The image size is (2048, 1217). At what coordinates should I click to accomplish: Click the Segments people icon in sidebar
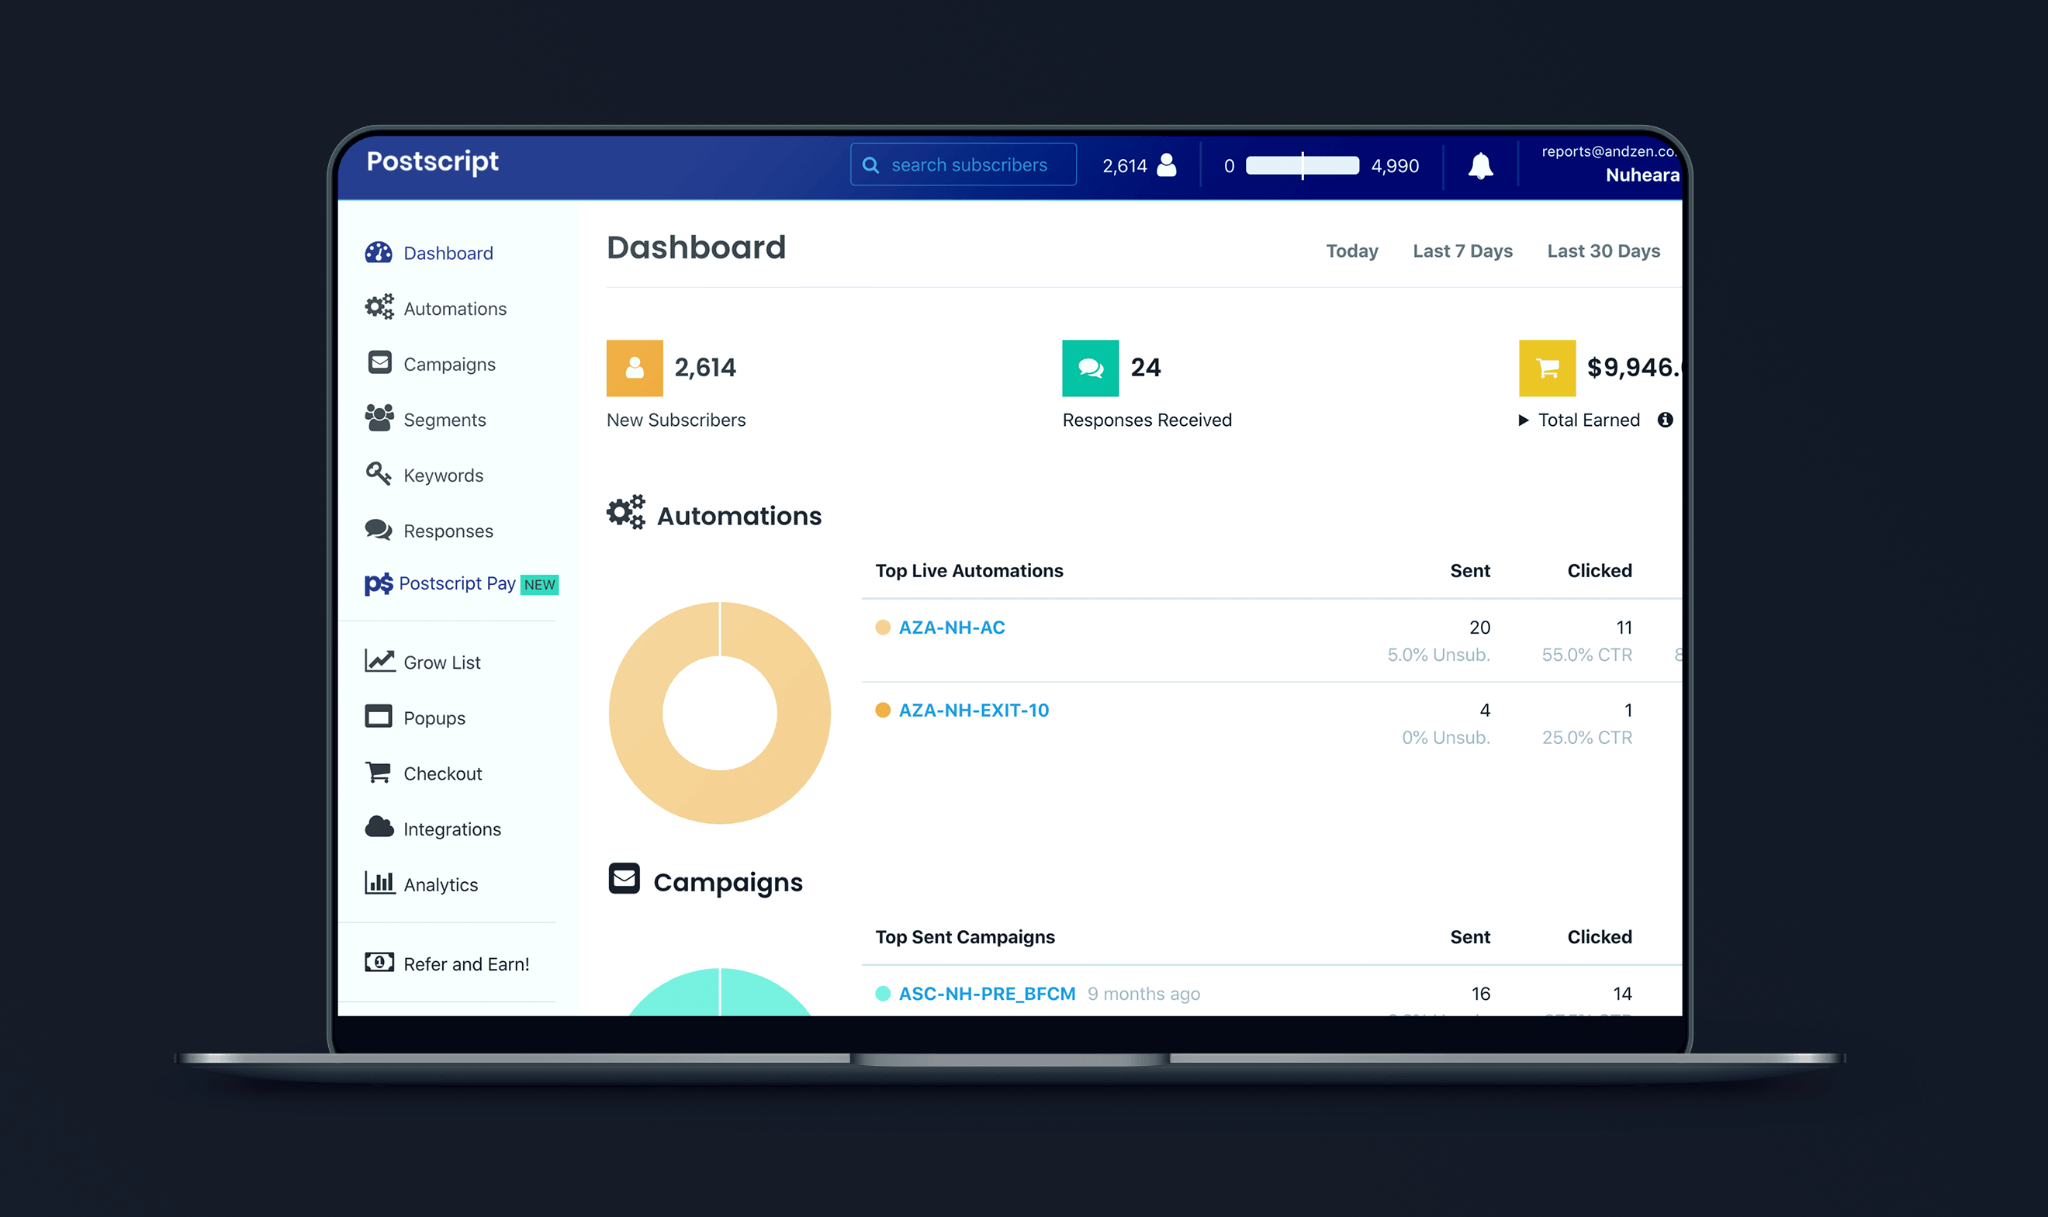coord(379,418)
